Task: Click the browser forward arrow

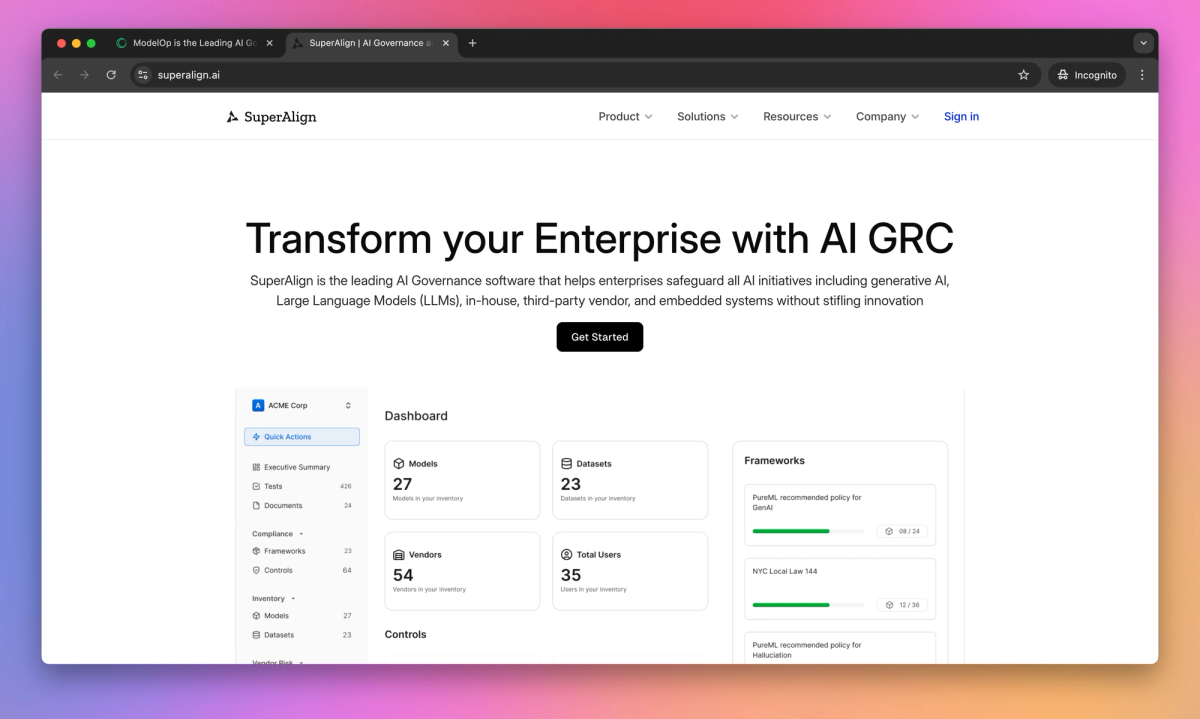Action: click(84, 75)
